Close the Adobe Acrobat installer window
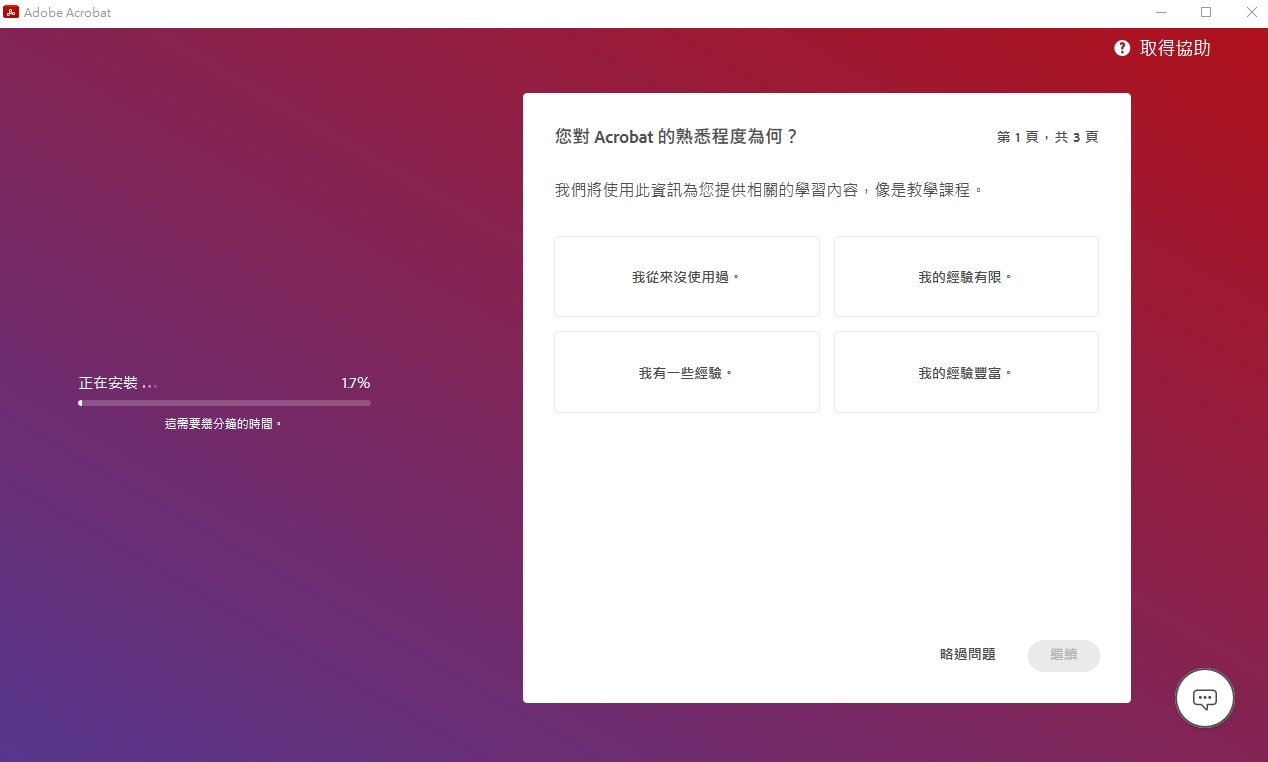This screenshot has width=1268, height=762. (x=1251, y=13)
